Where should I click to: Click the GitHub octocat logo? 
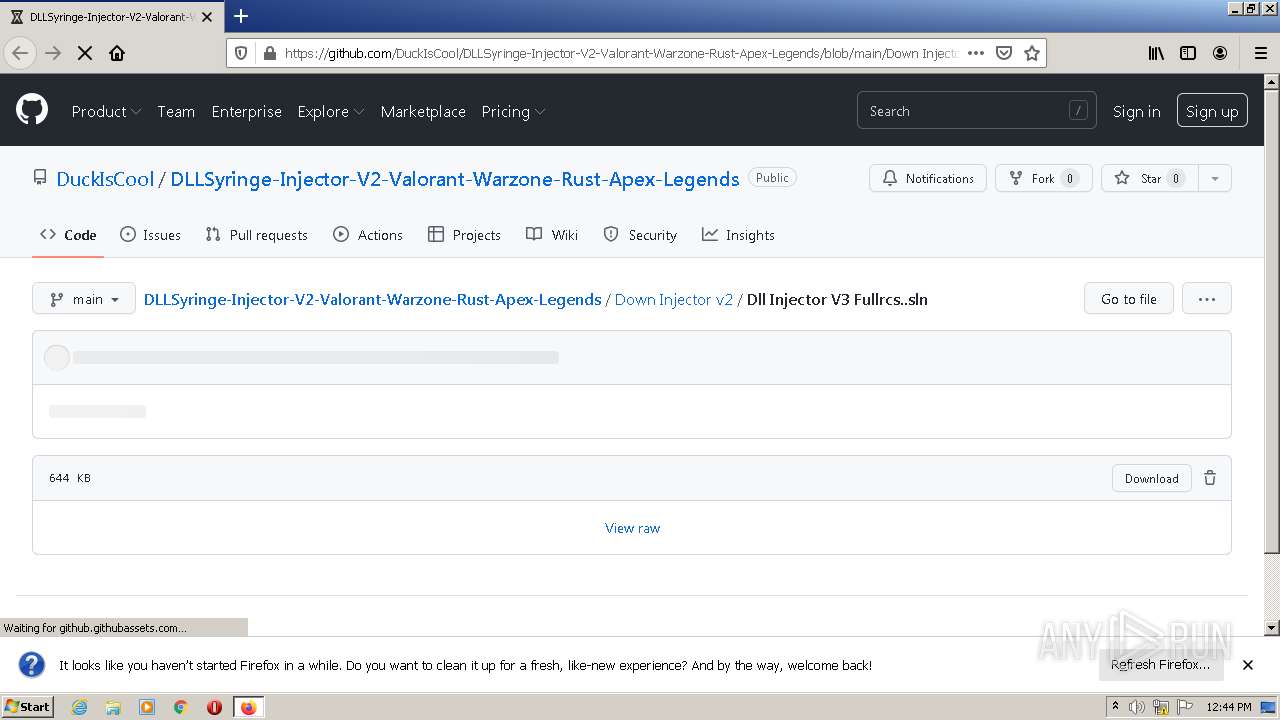32,109
